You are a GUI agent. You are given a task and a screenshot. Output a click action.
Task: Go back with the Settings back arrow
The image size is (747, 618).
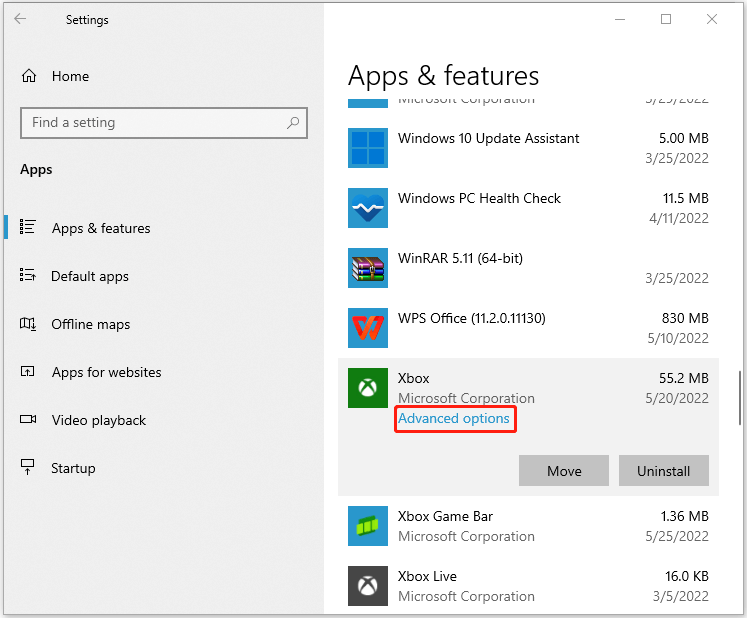click(20, 19)
